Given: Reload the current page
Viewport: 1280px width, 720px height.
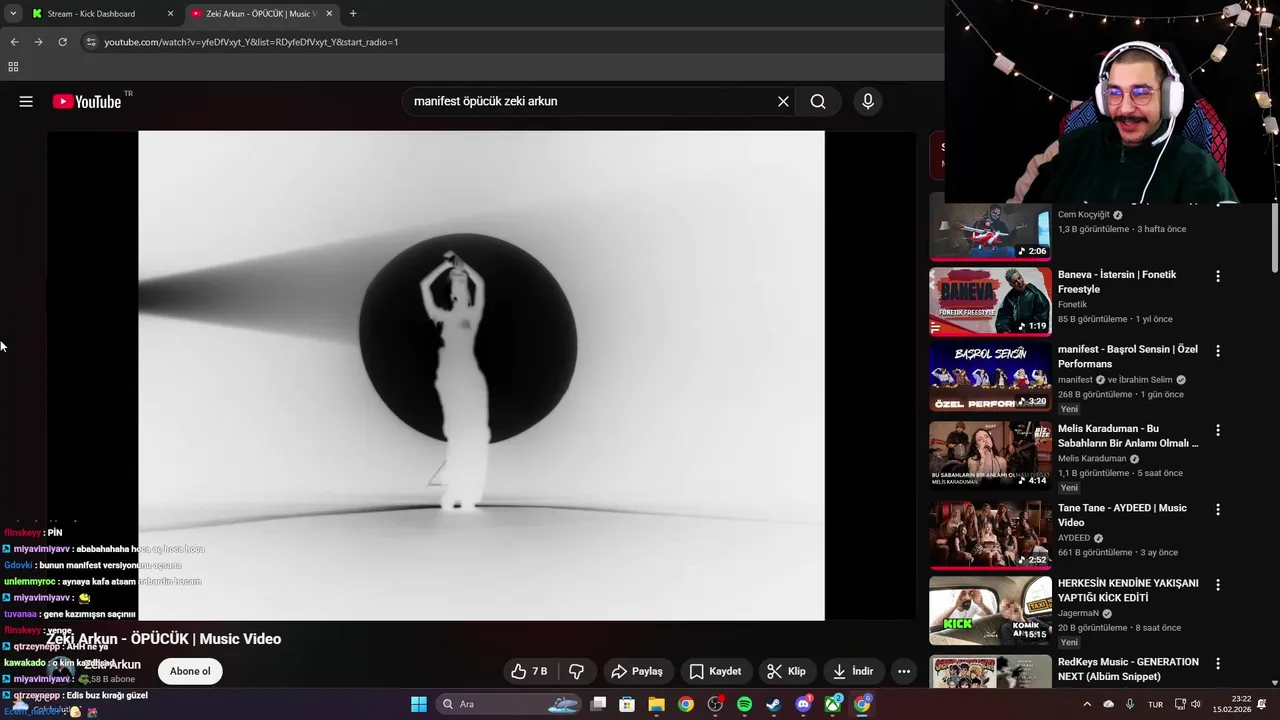Looking at the screenshot, I should point(62,42).
